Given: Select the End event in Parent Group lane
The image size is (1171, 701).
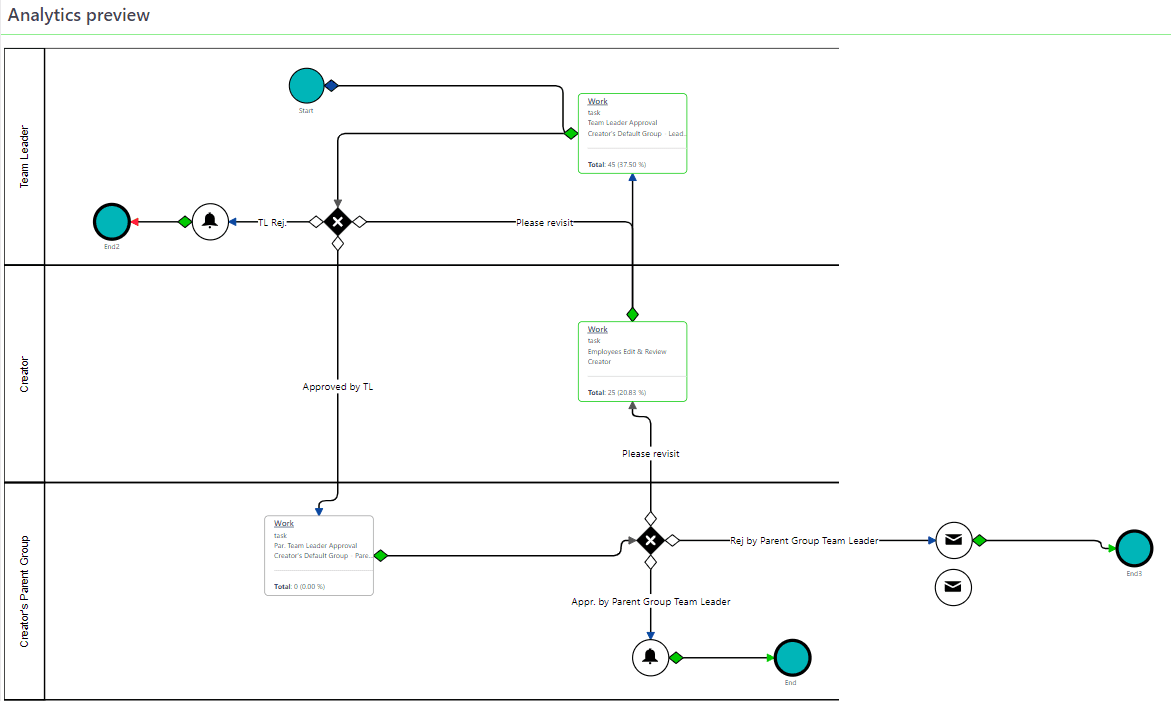Looking at the screenshot, I should tap(791, 658).
